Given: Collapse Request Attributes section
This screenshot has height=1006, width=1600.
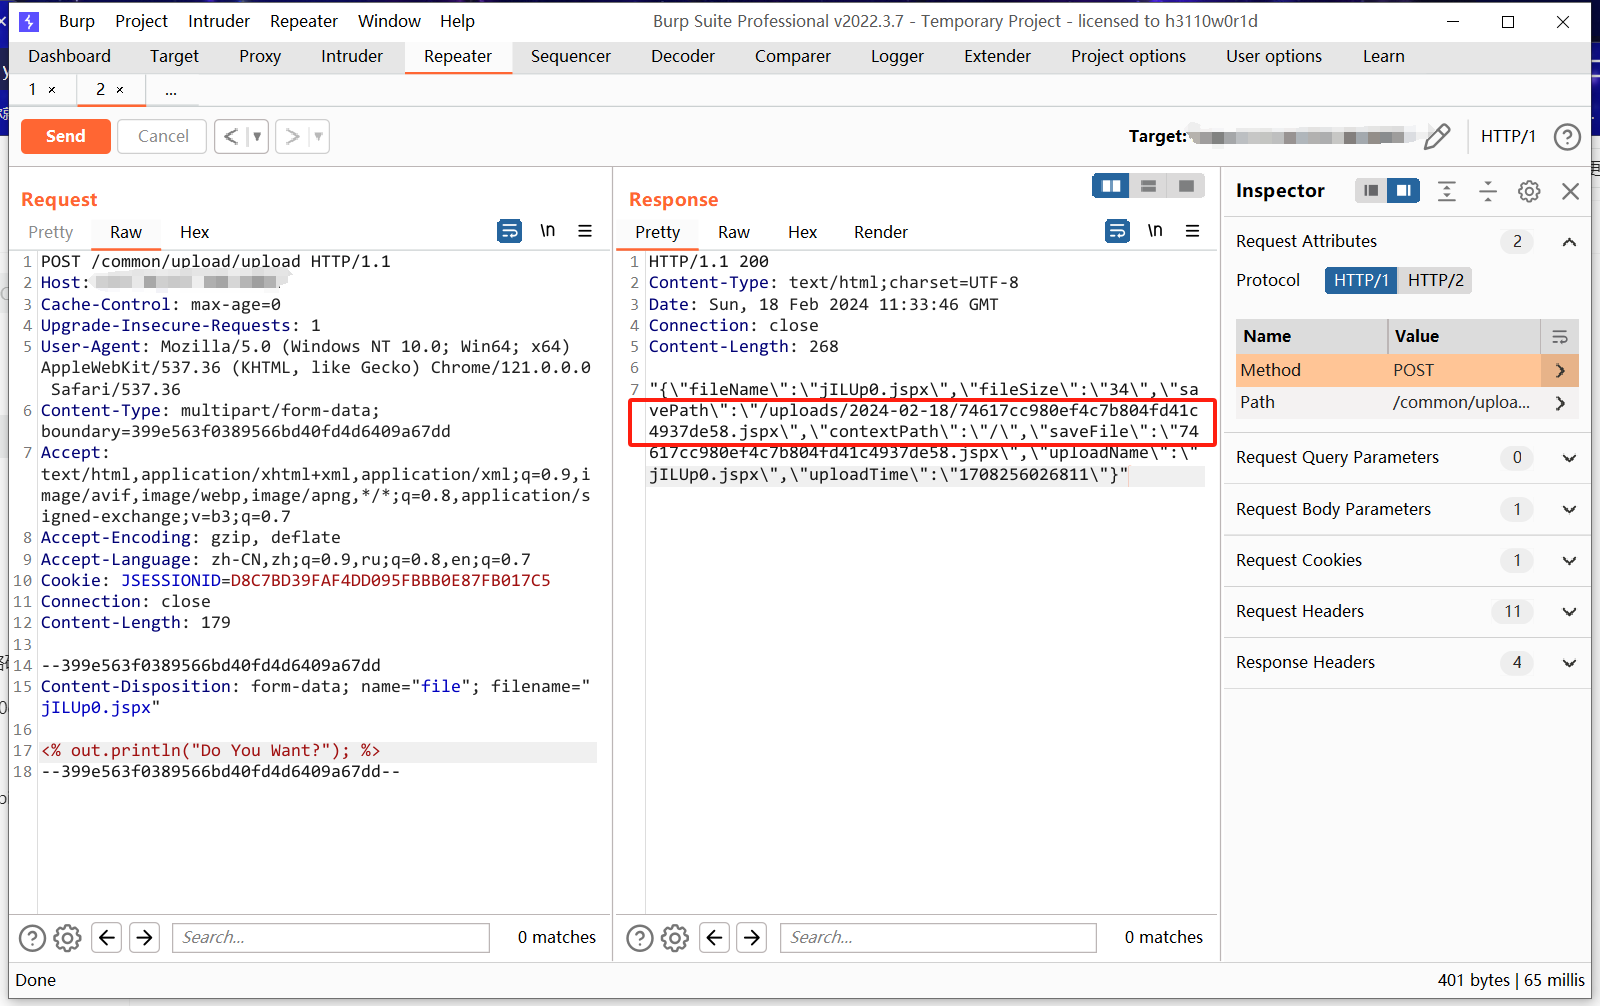Looking at the screenshot, I should tap(1569, 242).
